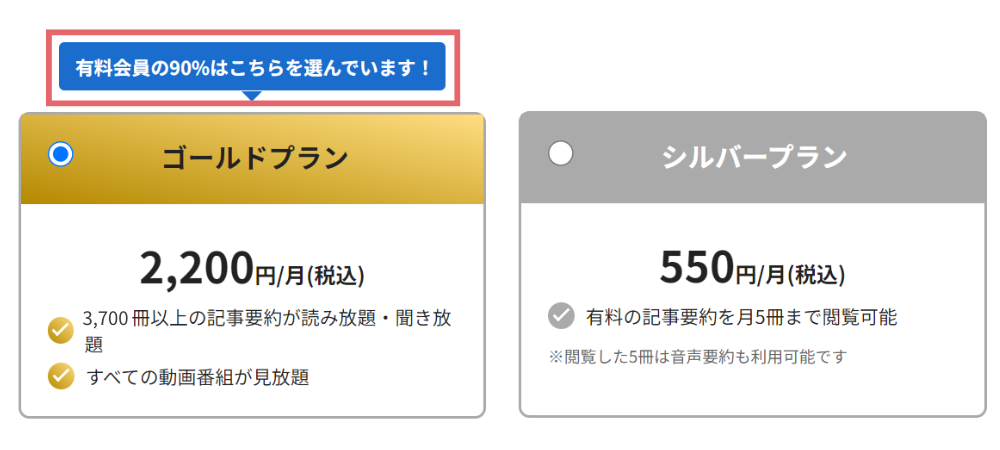Click the シルバープラン title text
The height and width of the screenshot is (450, 1000).
(x=754, y=158)
